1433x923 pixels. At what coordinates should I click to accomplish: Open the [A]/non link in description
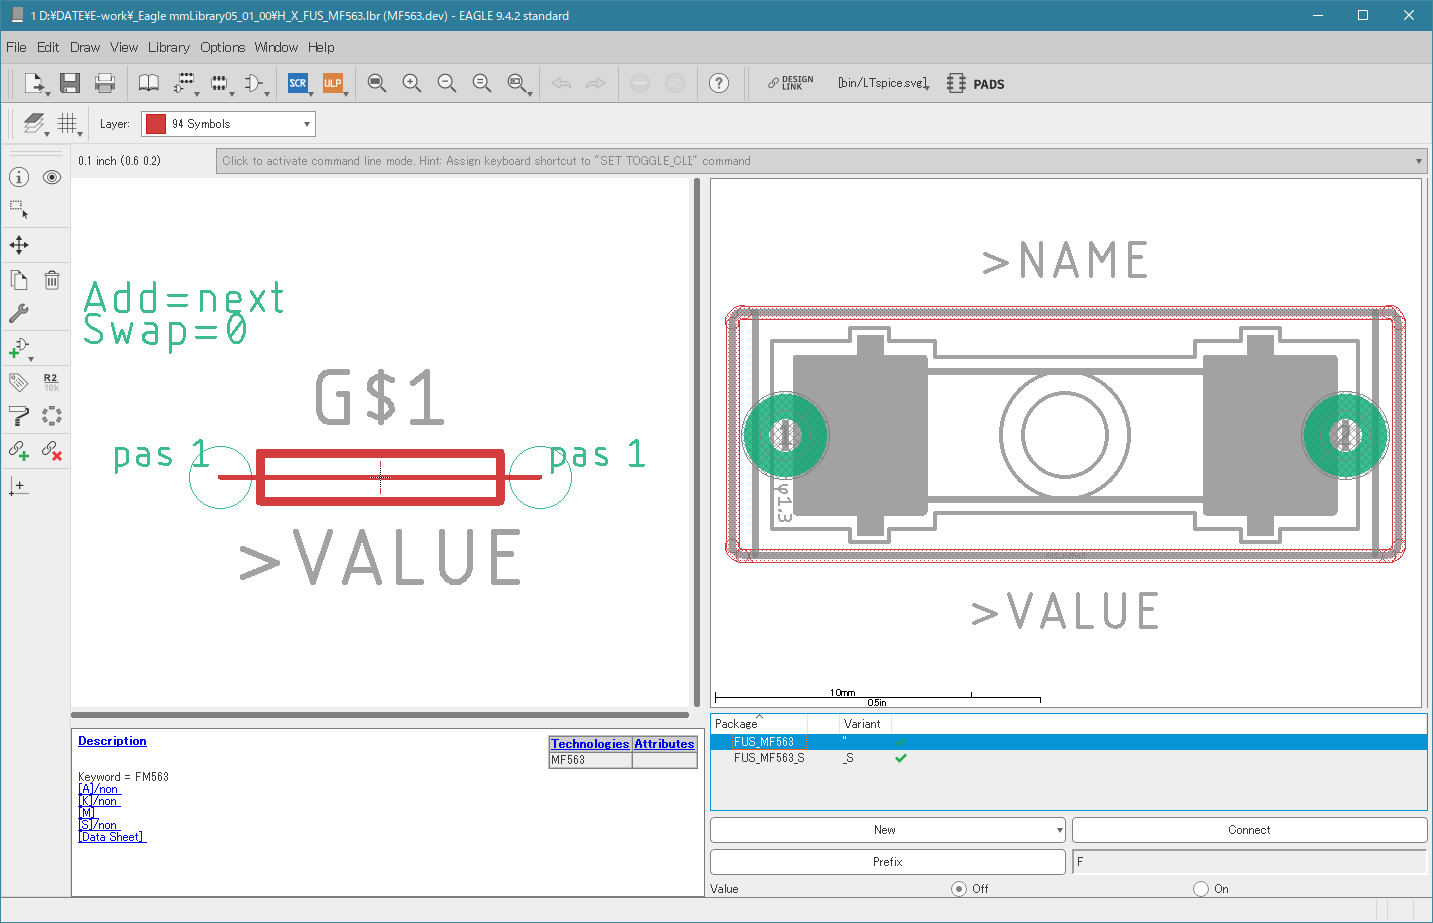pyautogui.click(x=99, y=789)
